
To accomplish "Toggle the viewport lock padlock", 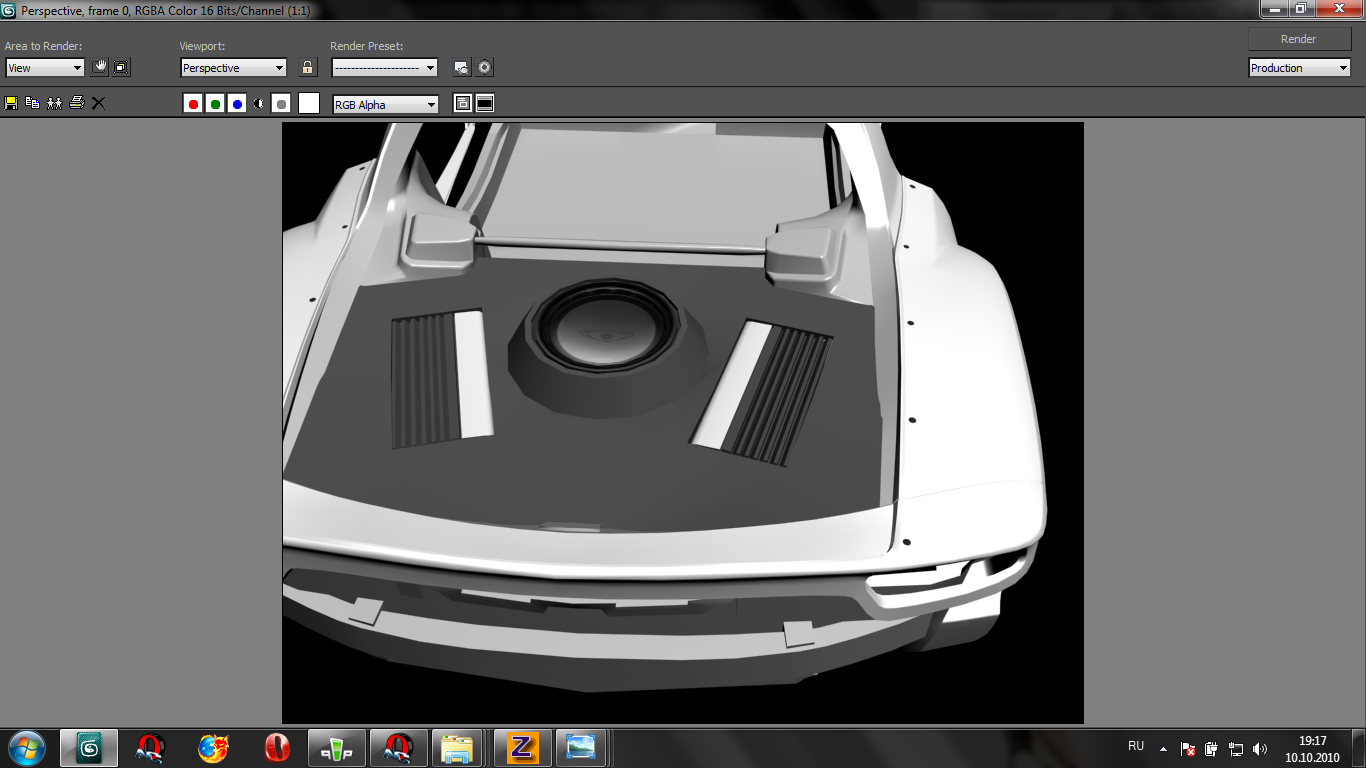I will click(x=308, y=68).
